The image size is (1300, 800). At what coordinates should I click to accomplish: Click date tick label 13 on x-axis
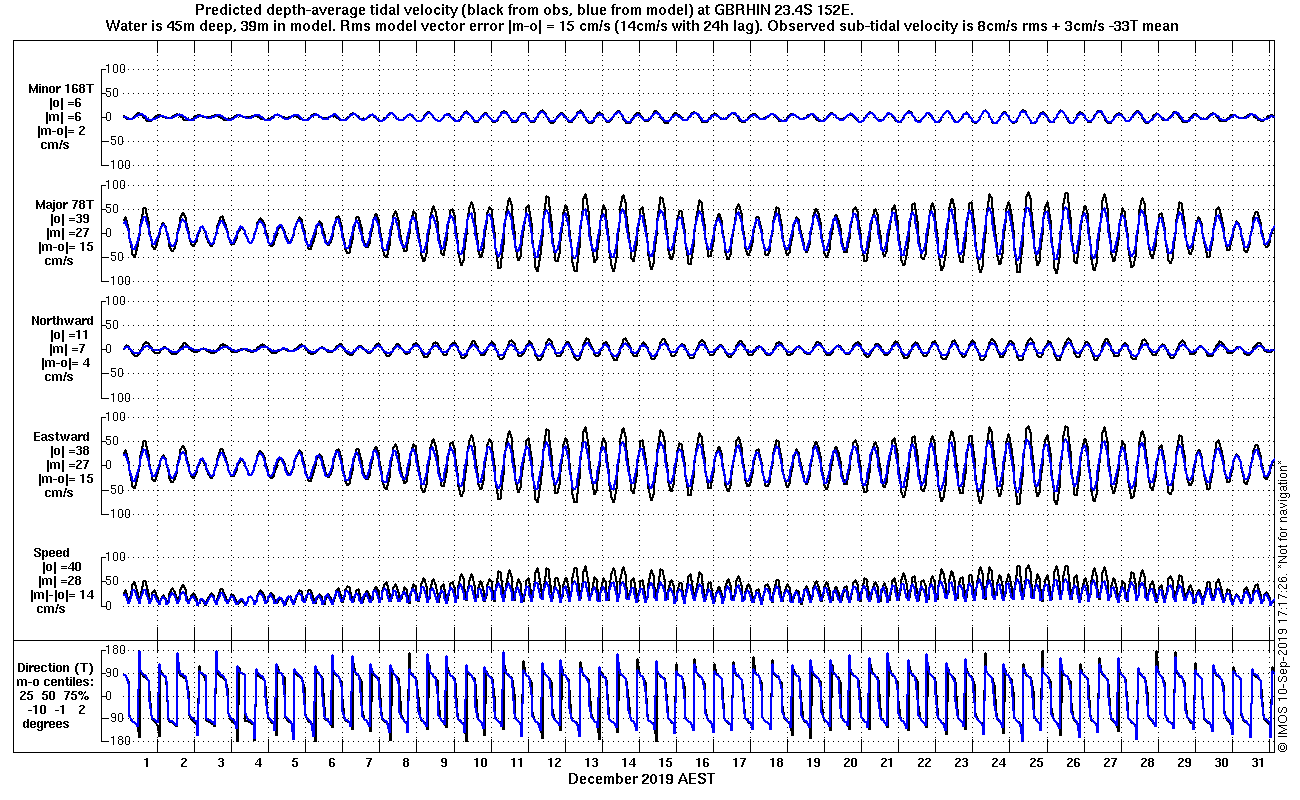(591, 763)
